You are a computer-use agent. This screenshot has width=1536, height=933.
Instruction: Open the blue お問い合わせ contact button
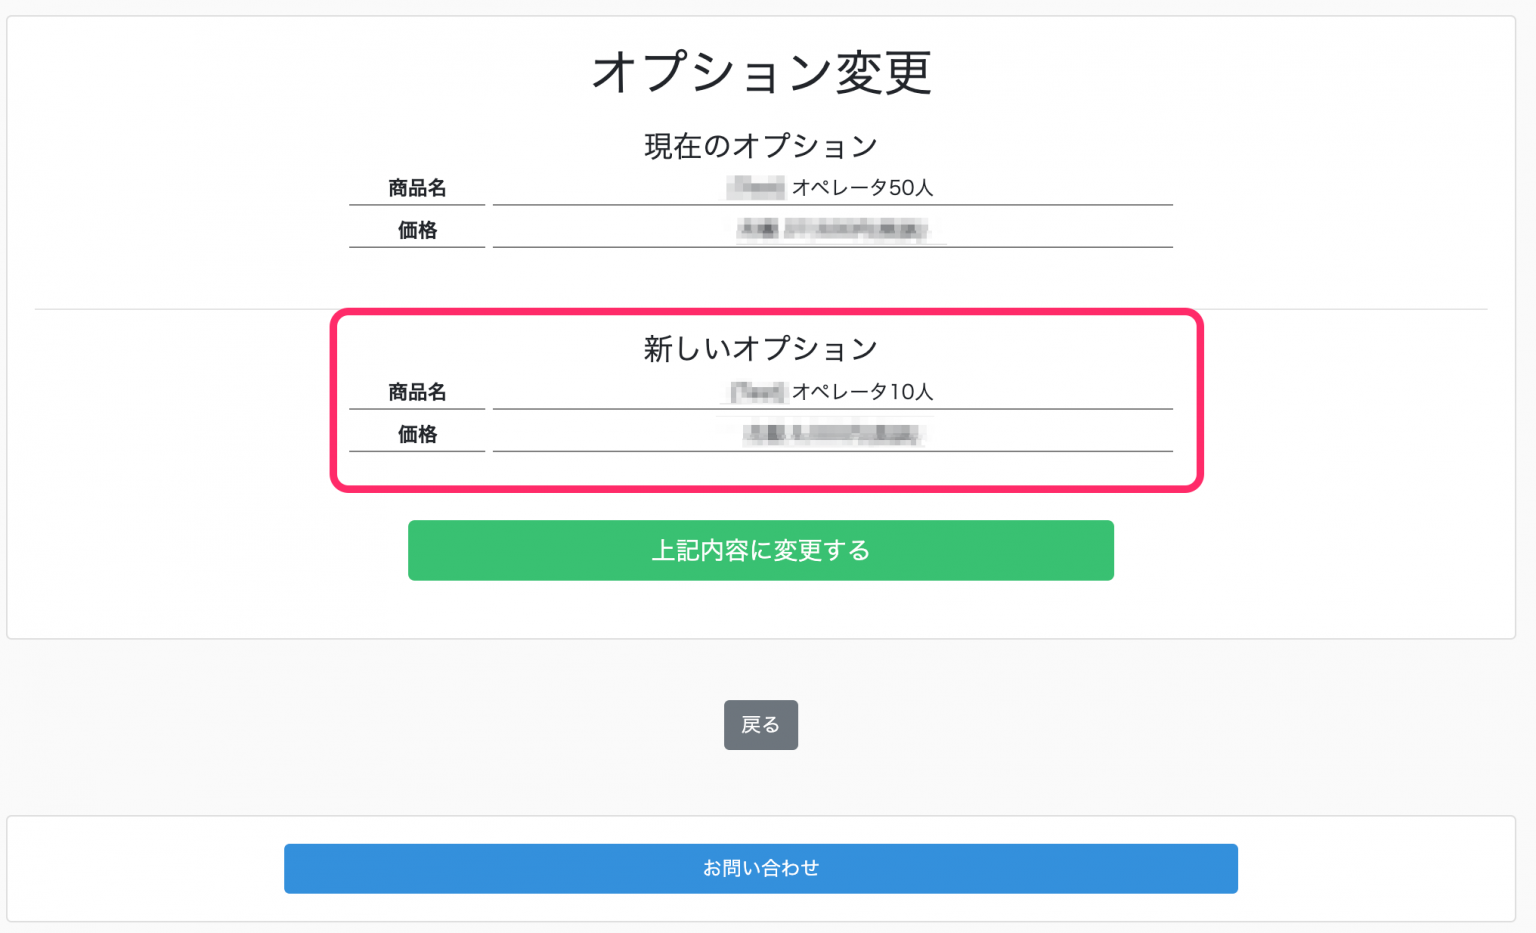pyautogui.click(x=760, y=868)
